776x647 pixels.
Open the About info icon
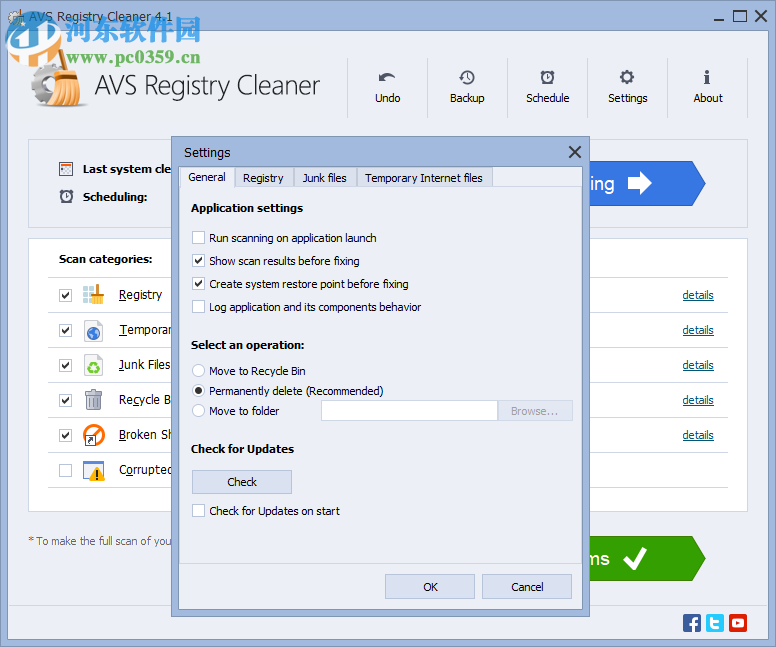pos(707,77)
